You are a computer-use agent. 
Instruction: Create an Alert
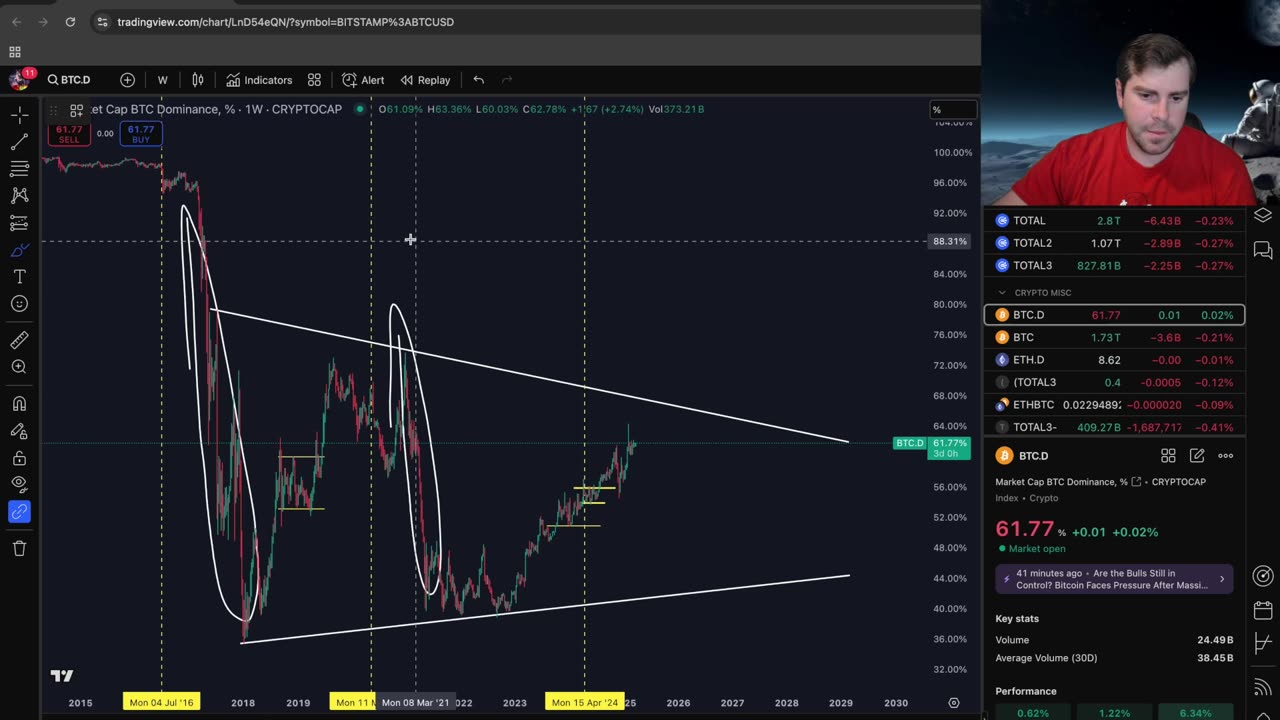tap(363, 80)
